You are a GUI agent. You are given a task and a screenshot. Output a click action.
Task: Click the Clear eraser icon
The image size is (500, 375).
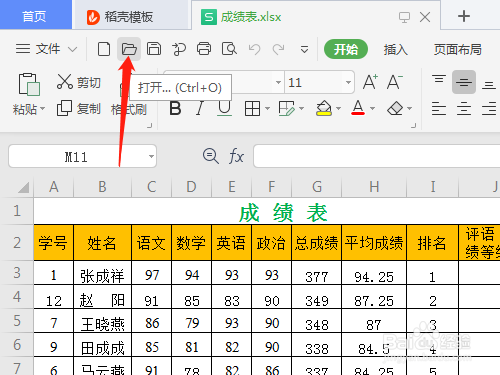click(x=395, y=109)
